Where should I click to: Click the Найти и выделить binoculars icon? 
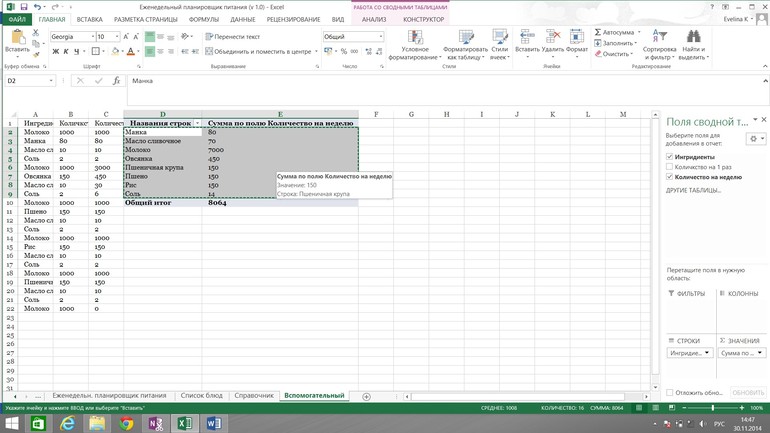coord(693,37)
